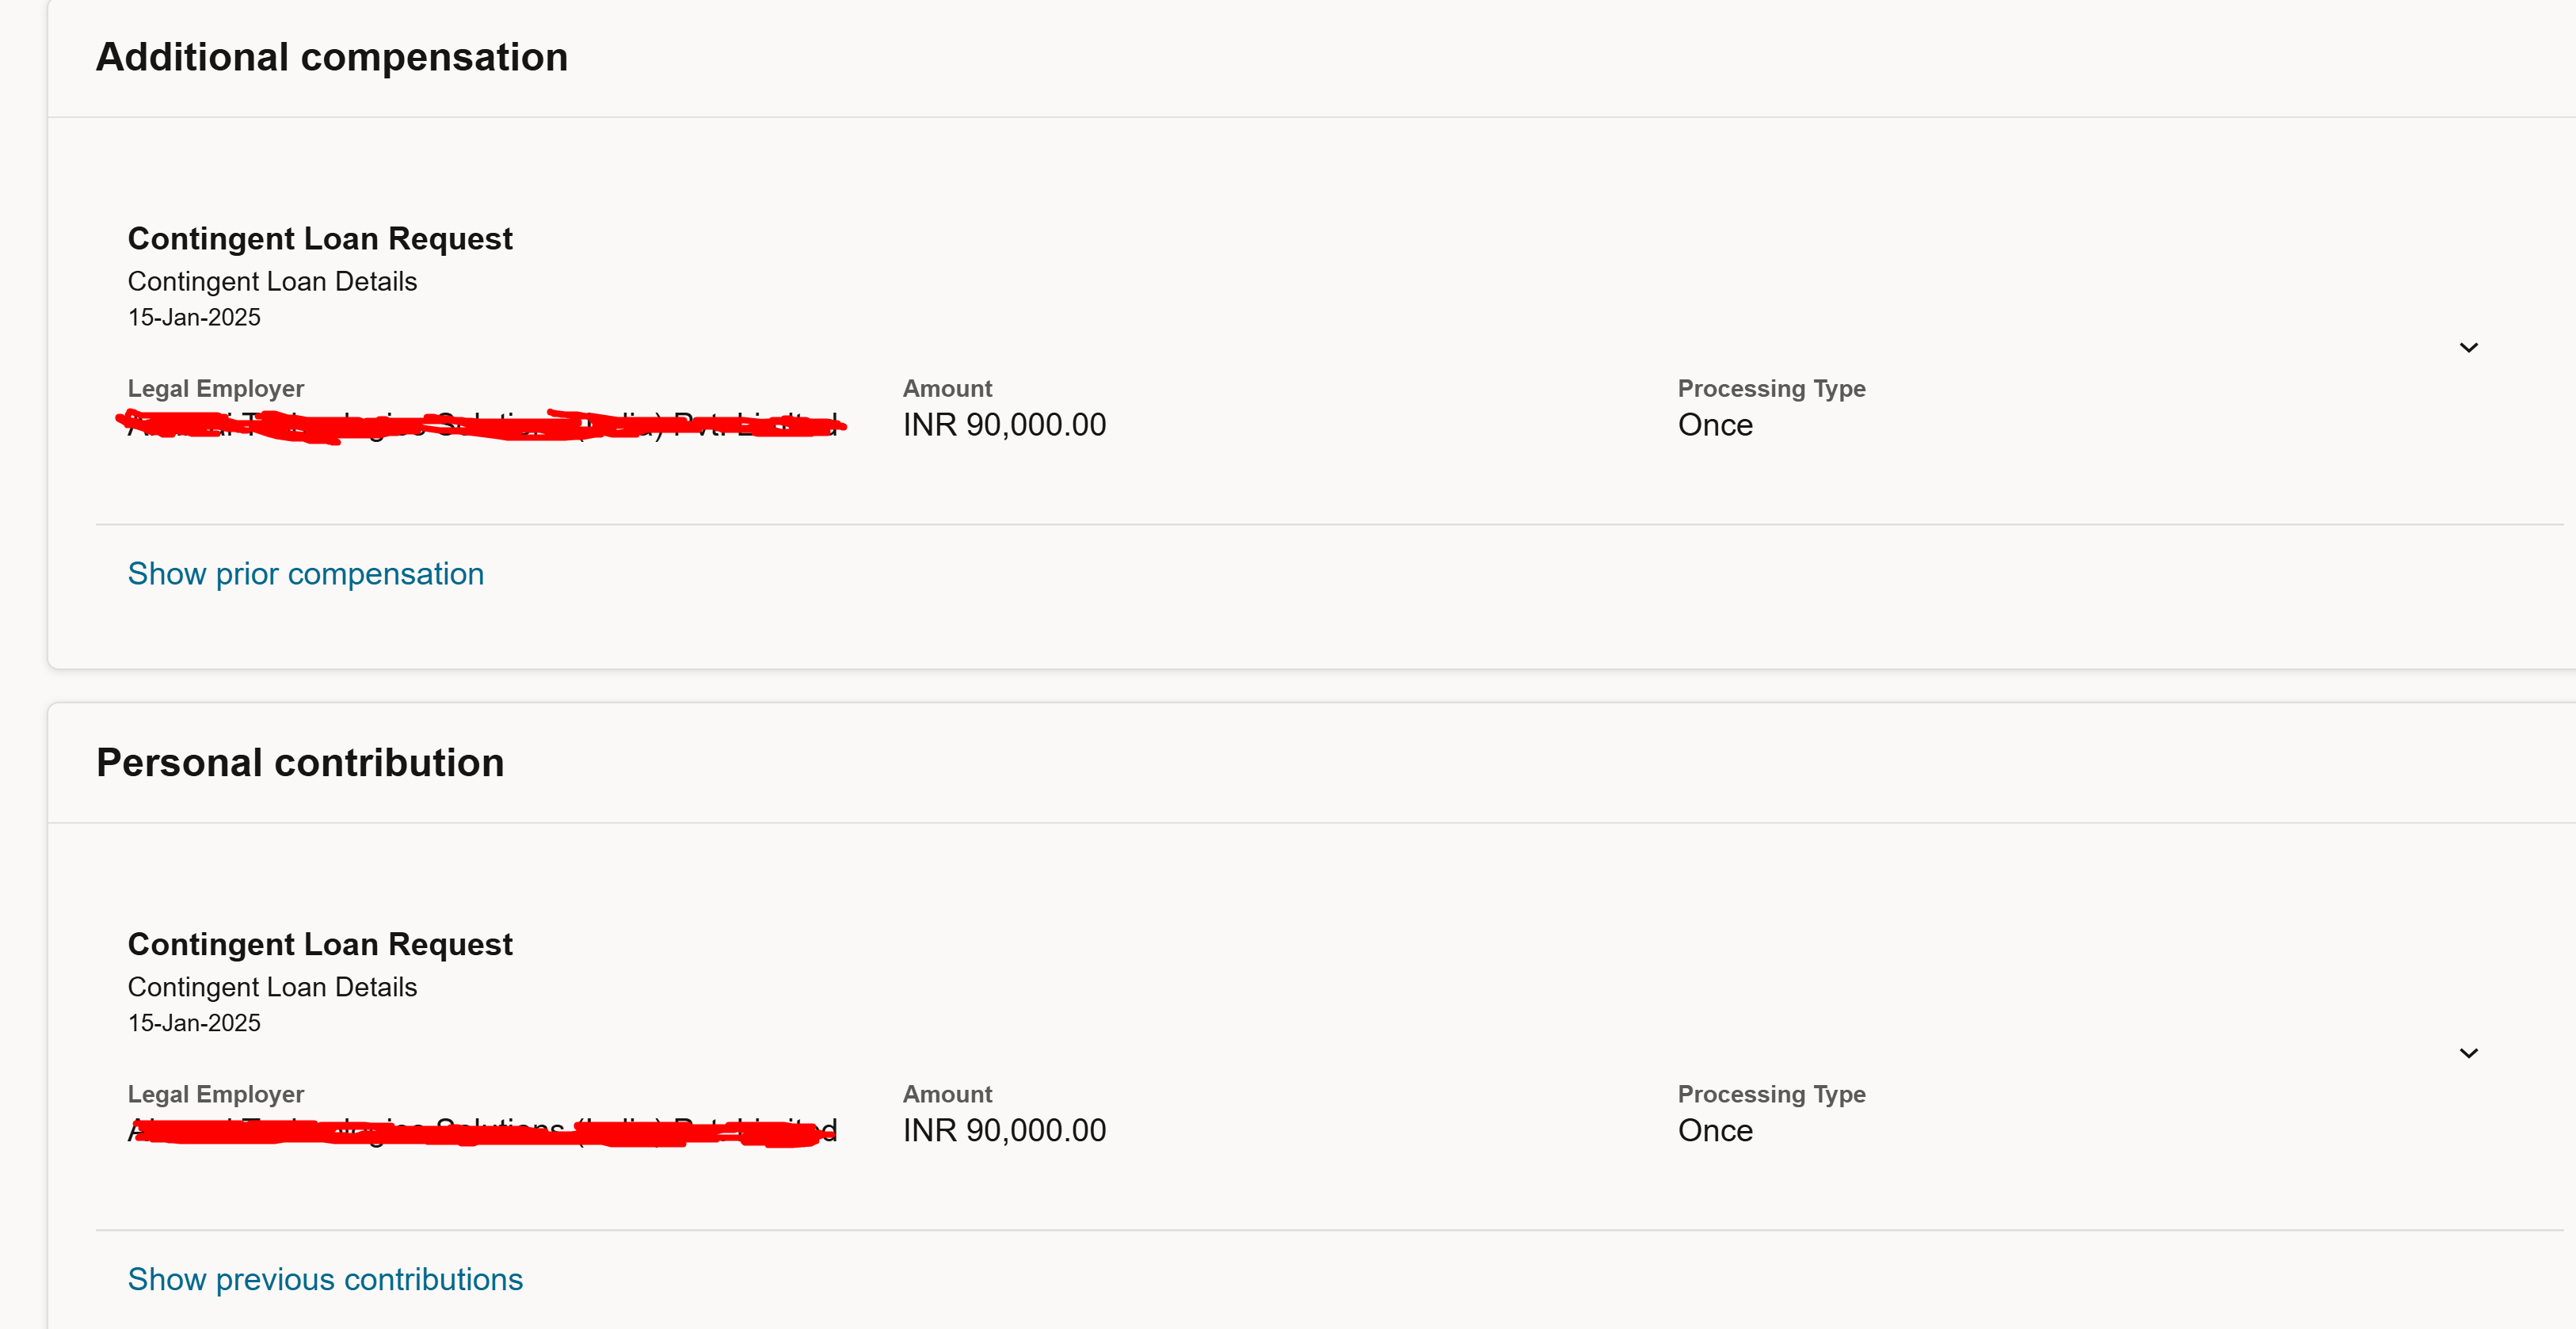Click Show previous contributions
The width and height of the screenshot is (2576, 1329).
pos(324,1279)
